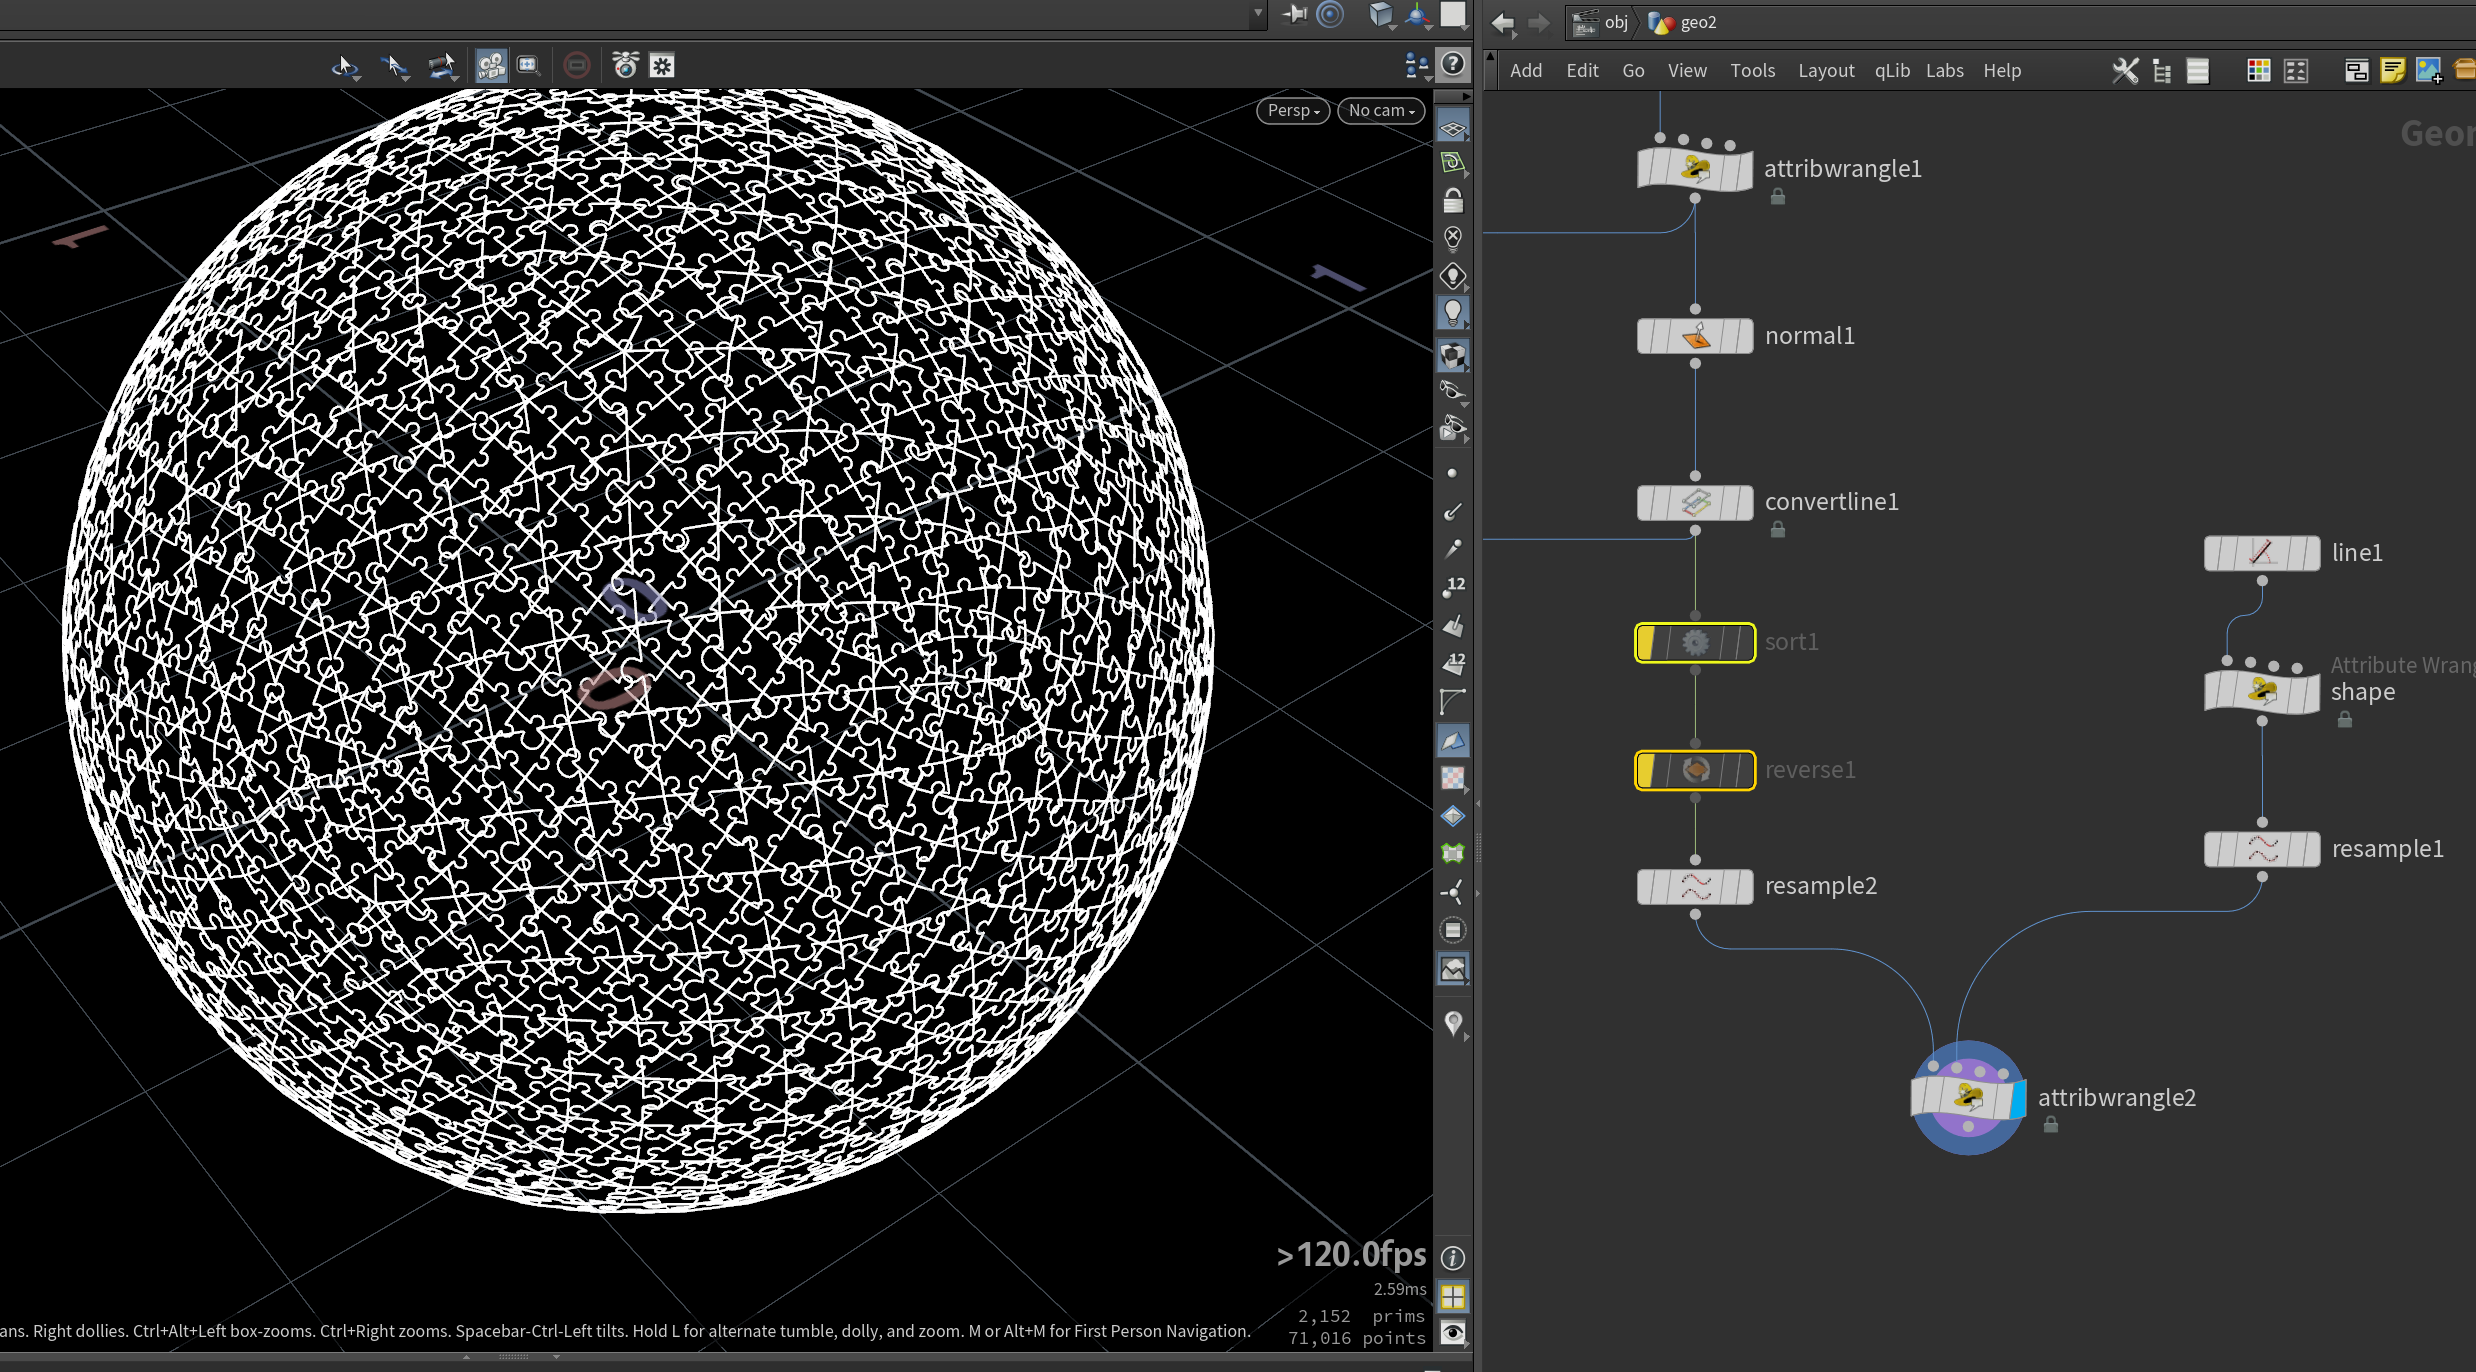Open the axis handle alignment dropdown
The image size is (2476, 1372).
(x=1418, y=14)
